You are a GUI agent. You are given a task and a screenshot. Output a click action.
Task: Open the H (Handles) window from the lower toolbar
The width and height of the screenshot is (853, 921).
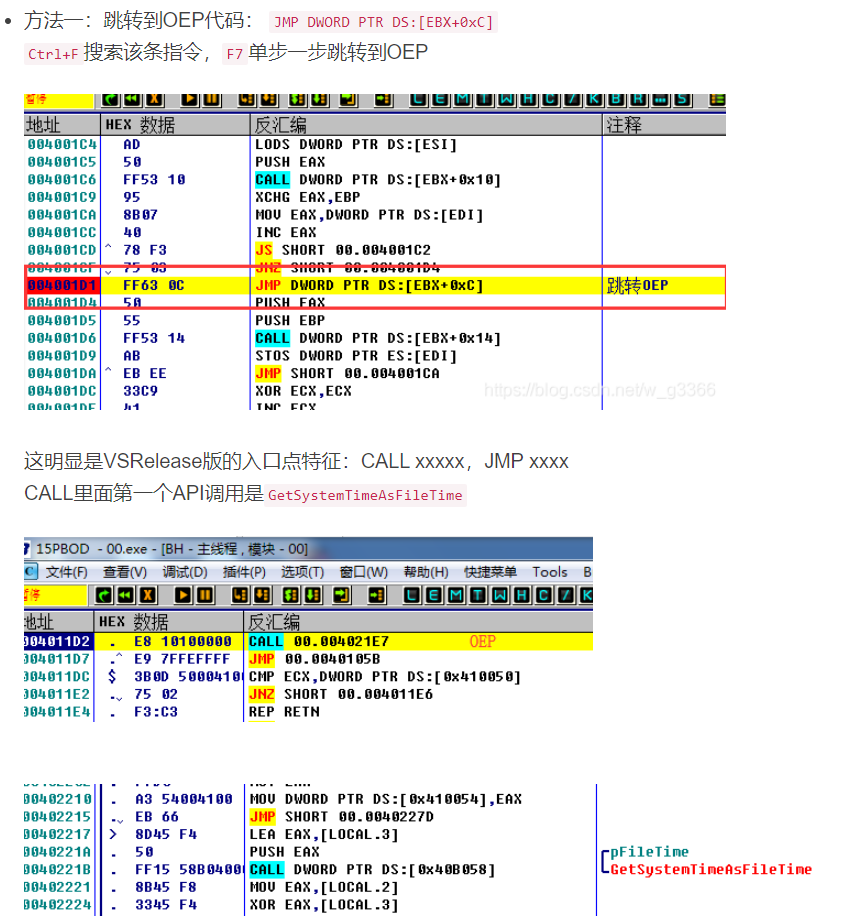coord(522,596)
